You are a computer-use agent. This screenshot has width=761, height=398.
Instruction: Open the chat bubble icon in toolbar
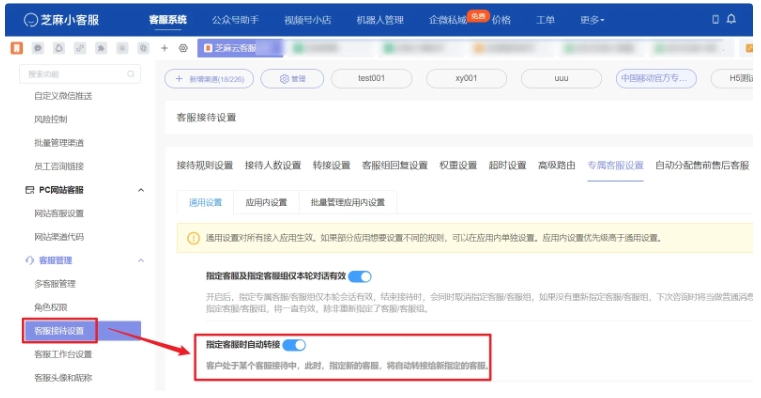[38, 48]
